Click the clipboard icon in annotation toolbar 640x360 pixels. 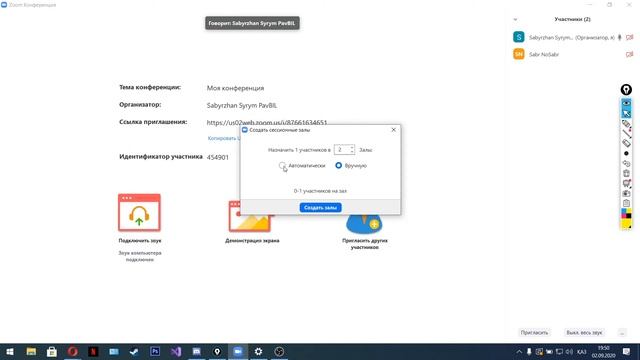point(626,203)
